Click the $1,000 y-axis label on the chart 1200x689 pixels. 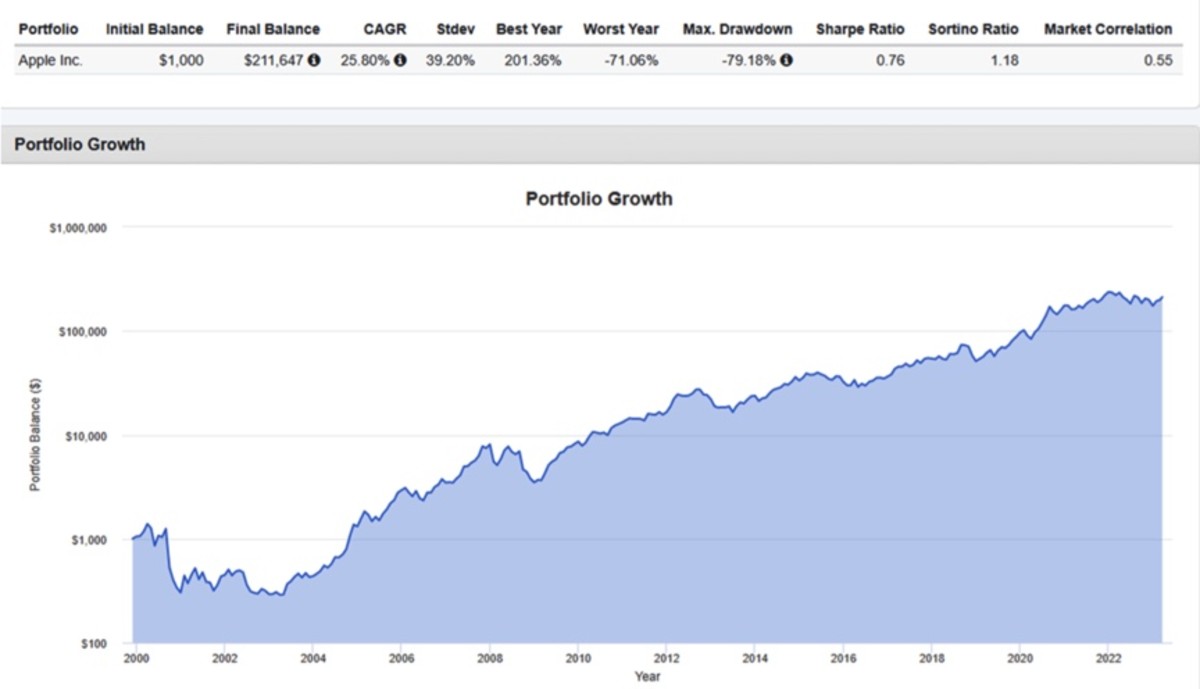tap(88, 540)
